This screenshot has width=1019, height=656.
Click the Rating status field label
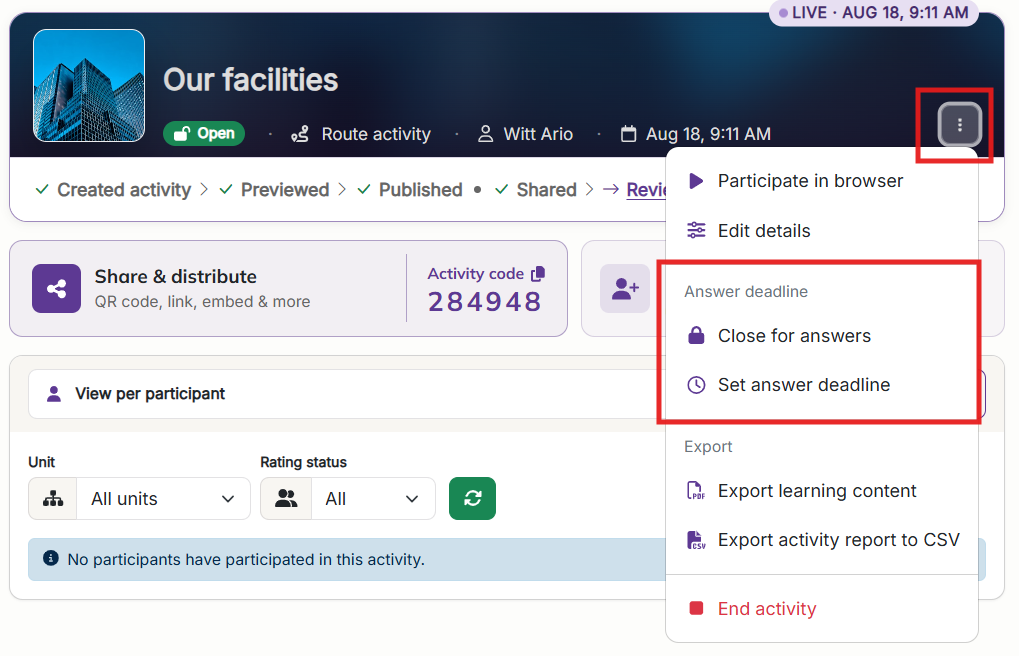(303, 462)
